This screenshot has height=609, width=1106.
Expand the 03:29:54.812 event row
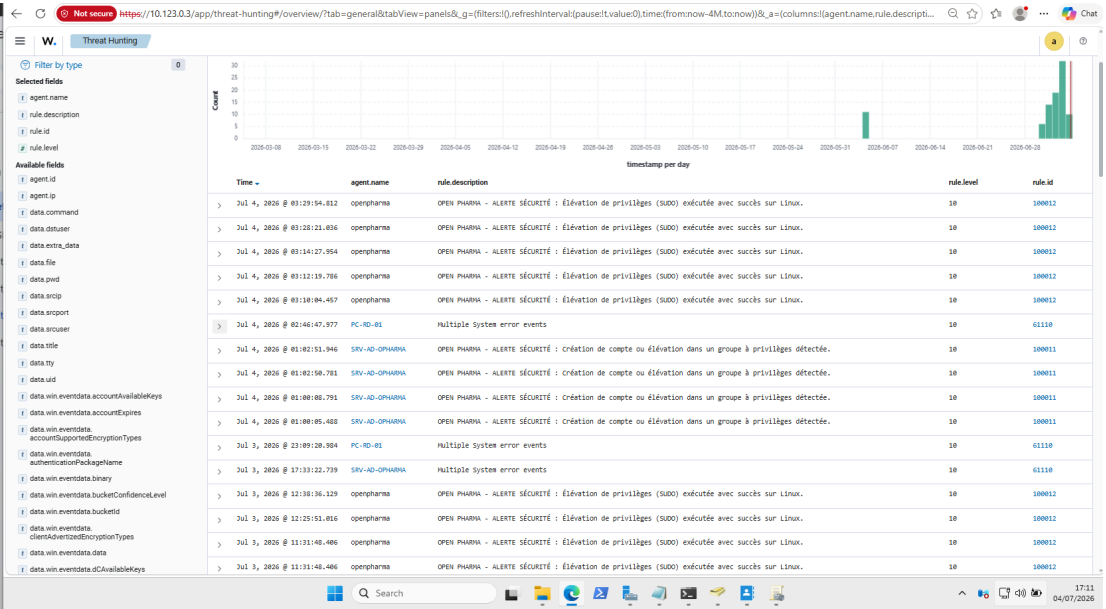[x=219, y=205]
